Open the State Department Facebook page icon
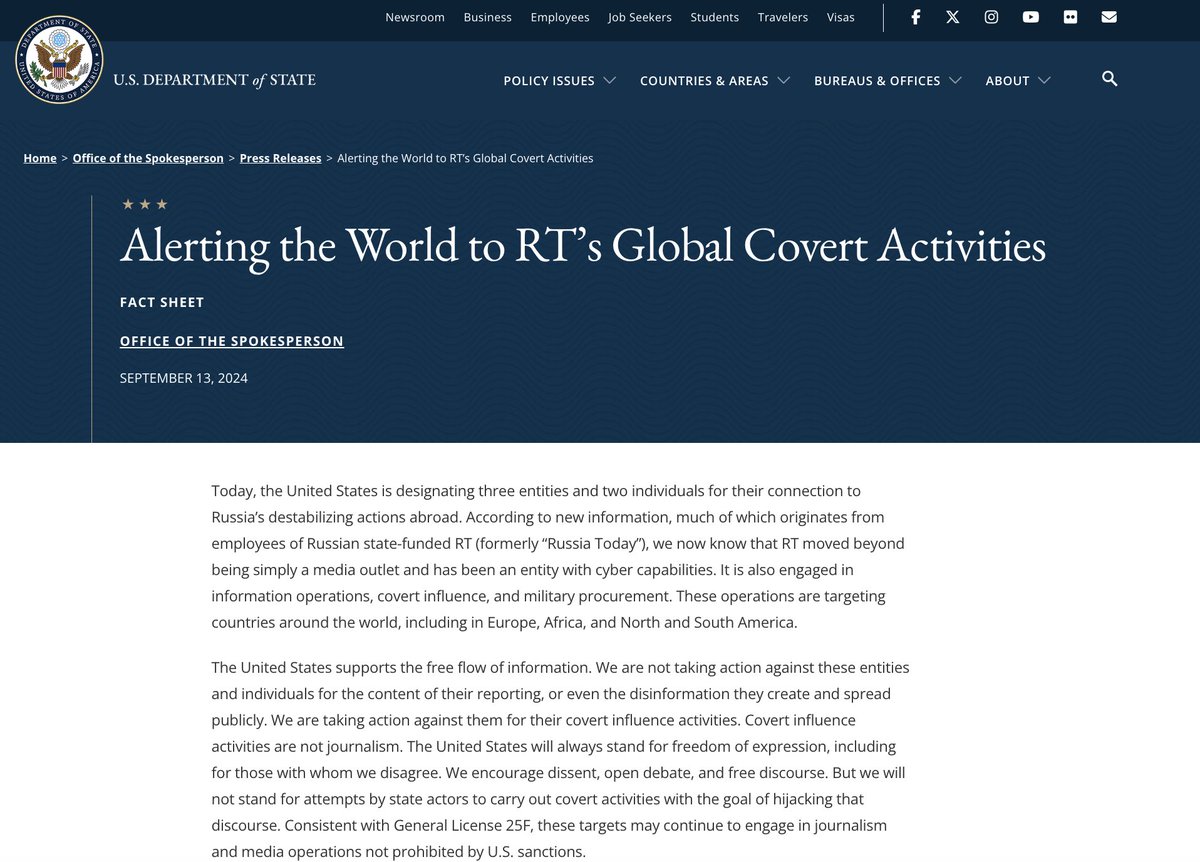This screenshot has height=862, width=1200. (x=915, y=17)
